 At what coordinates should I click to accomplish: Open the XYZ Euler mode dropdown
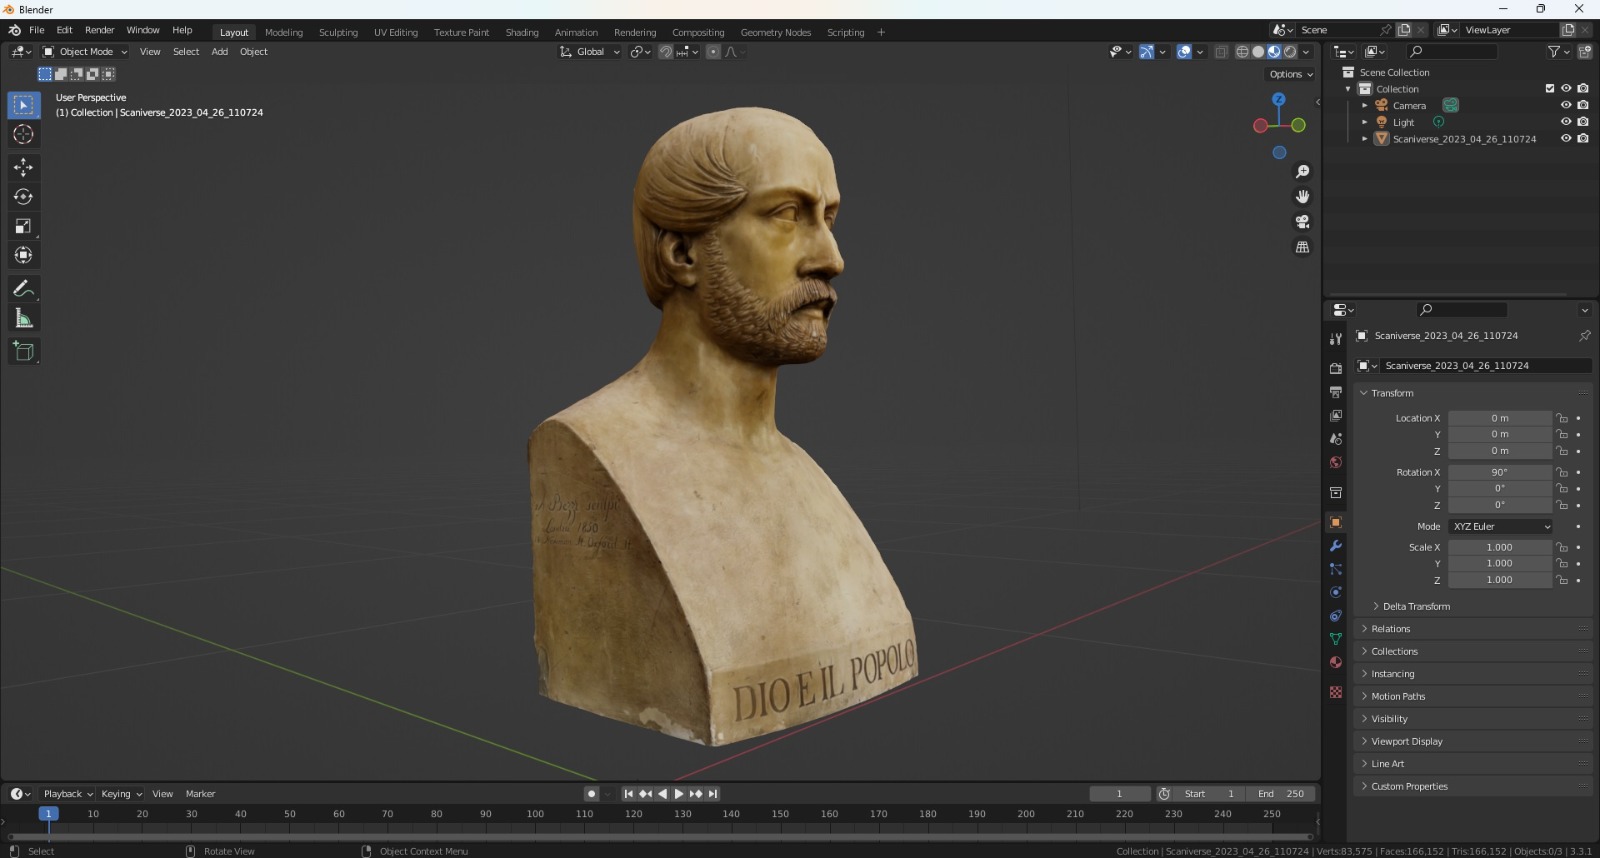[x=1501, y=526]
